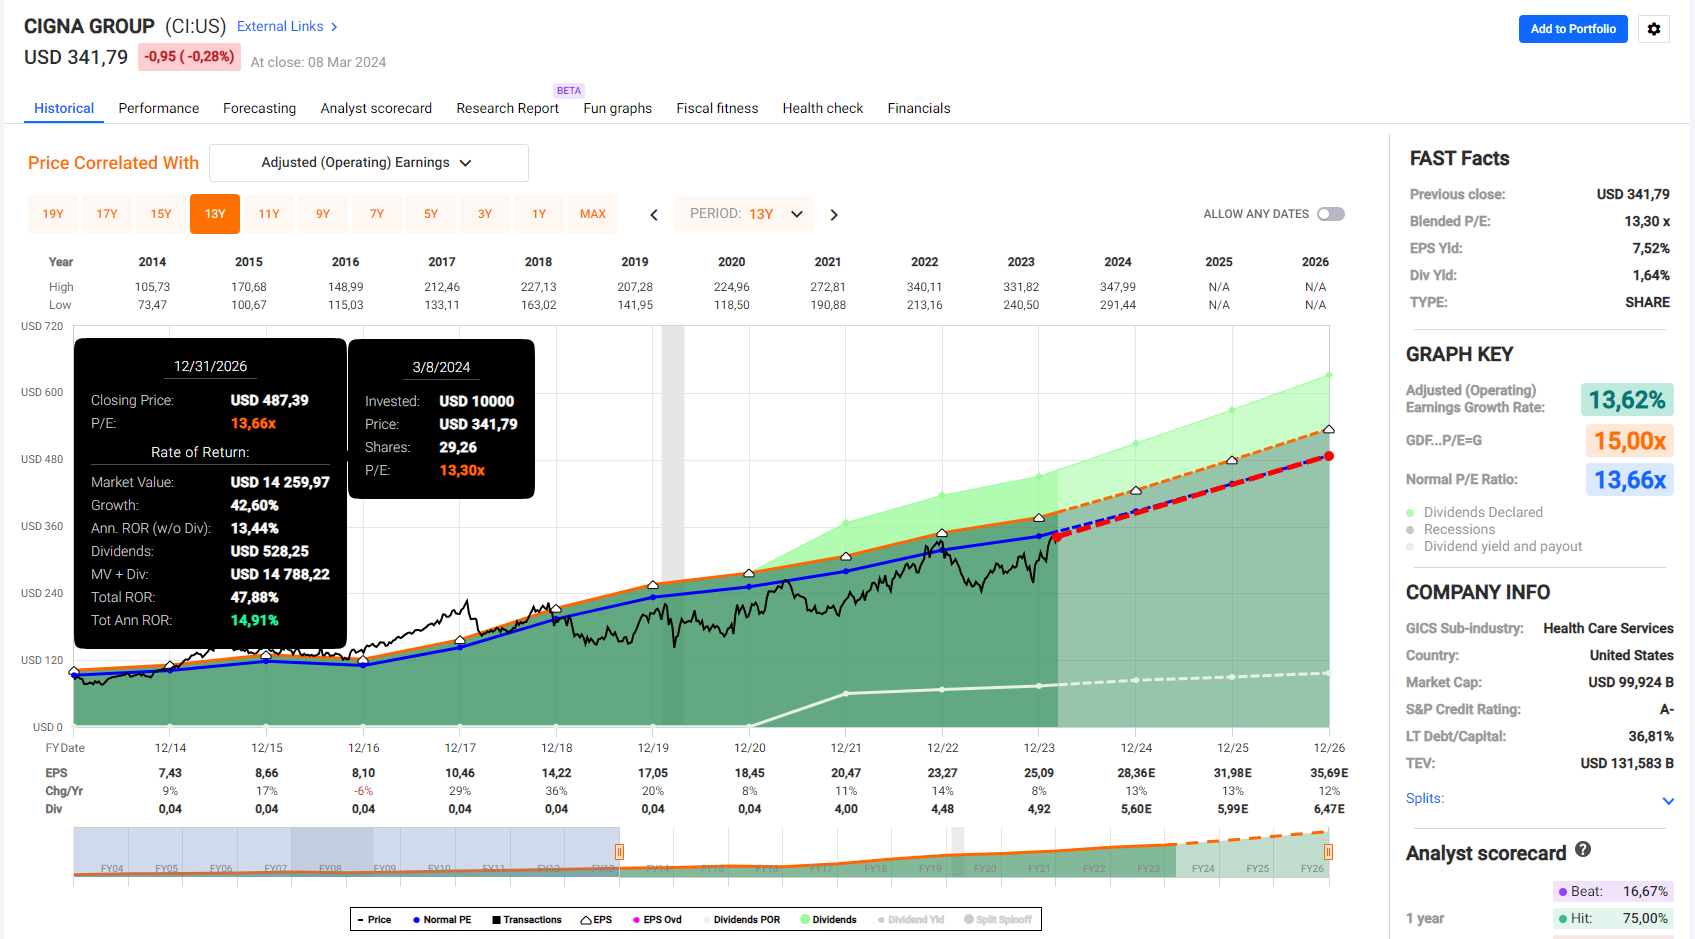Toggle Allow Any Dates switch
This screenshot has width=1695, height=939.
tap(1331, 214)
